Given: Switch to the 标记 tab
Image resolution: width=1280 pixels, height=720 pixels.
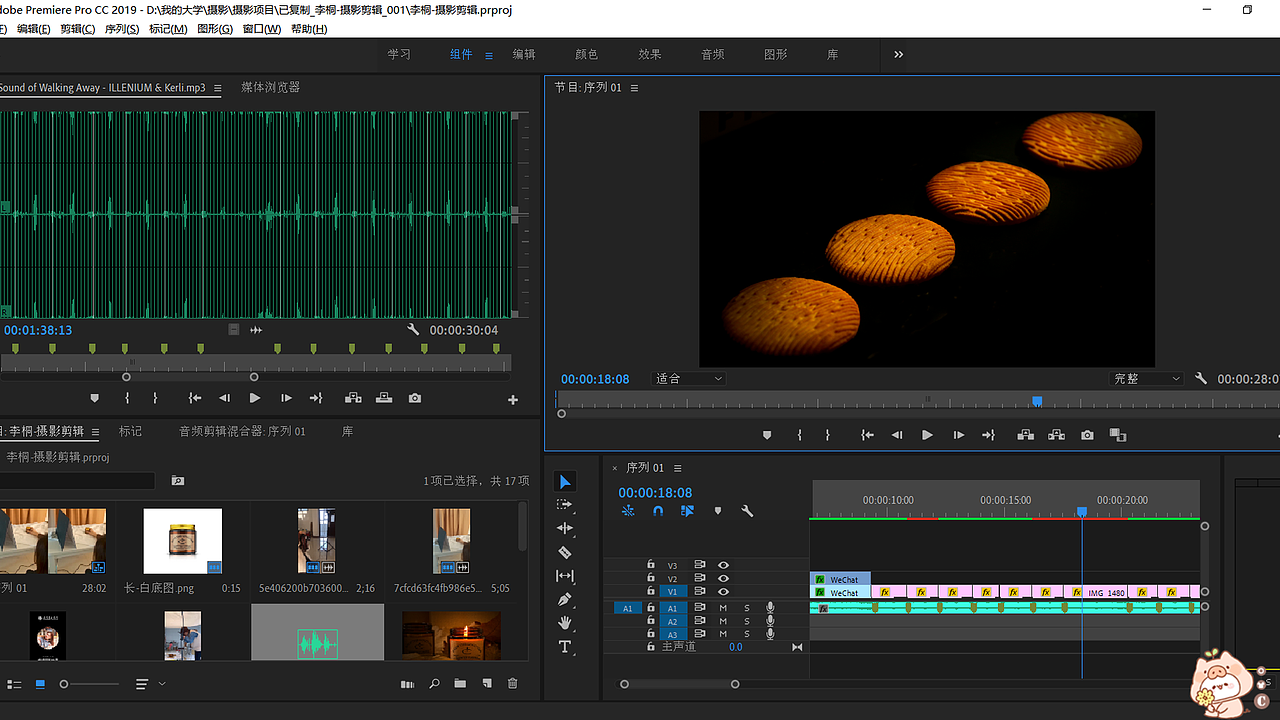Looking at the screenshot, I should click(130, 431).
